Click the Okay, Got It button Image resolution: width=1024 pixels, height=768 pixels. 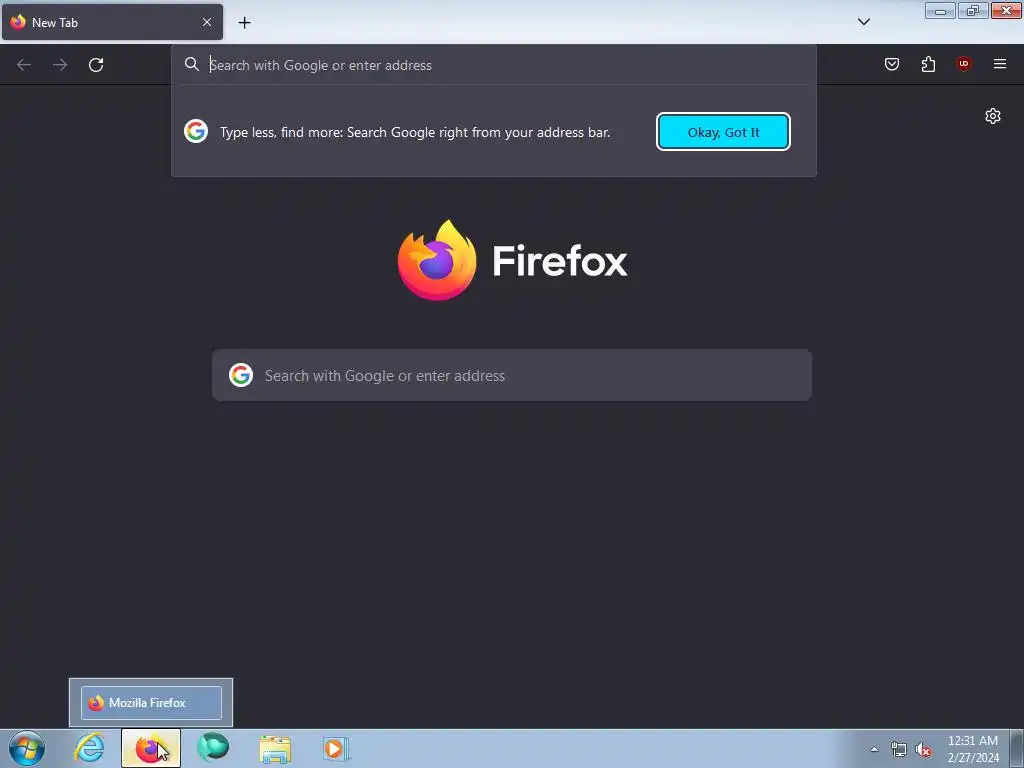[x=724, y=132]
